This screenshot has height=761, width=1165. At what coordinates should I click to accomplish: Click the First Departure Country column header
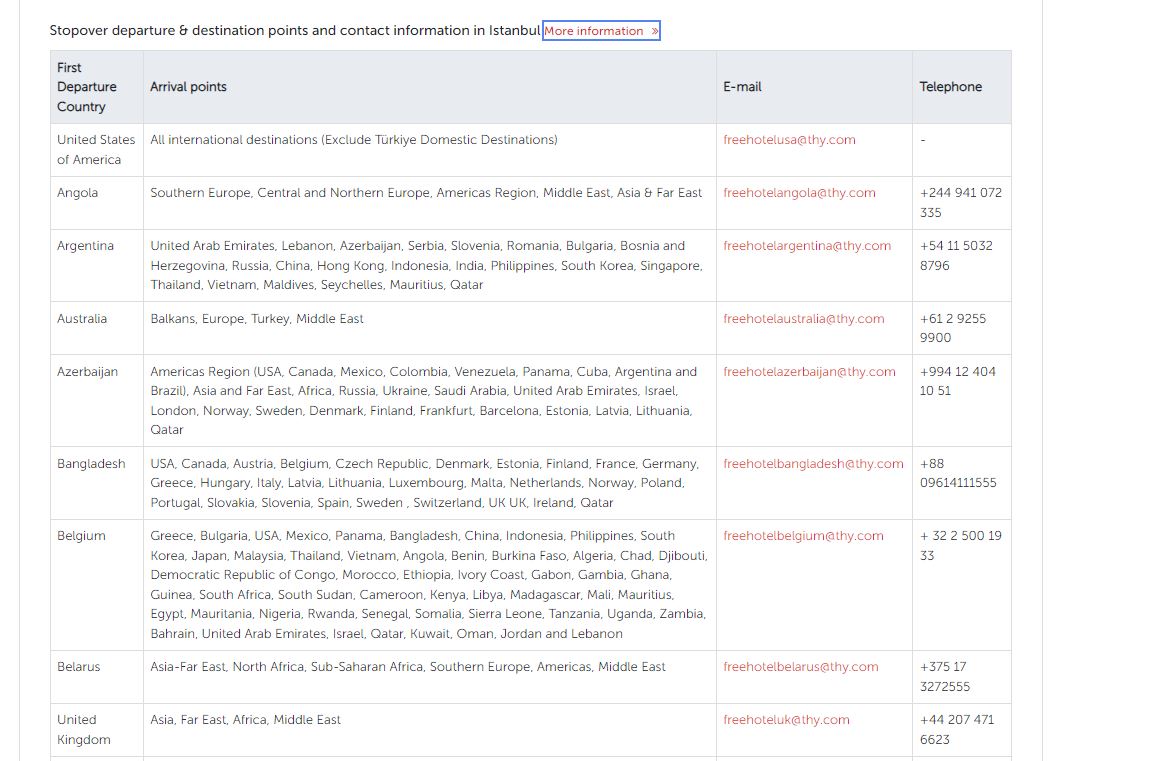(87, 87)
